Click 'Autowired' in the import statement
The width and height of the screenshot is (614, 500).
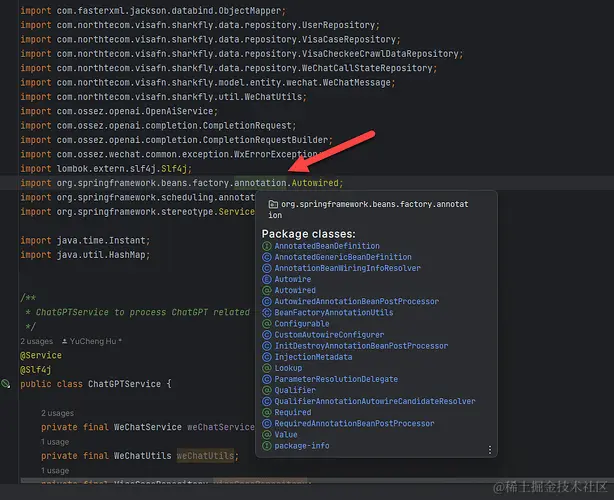click(315, 183)
